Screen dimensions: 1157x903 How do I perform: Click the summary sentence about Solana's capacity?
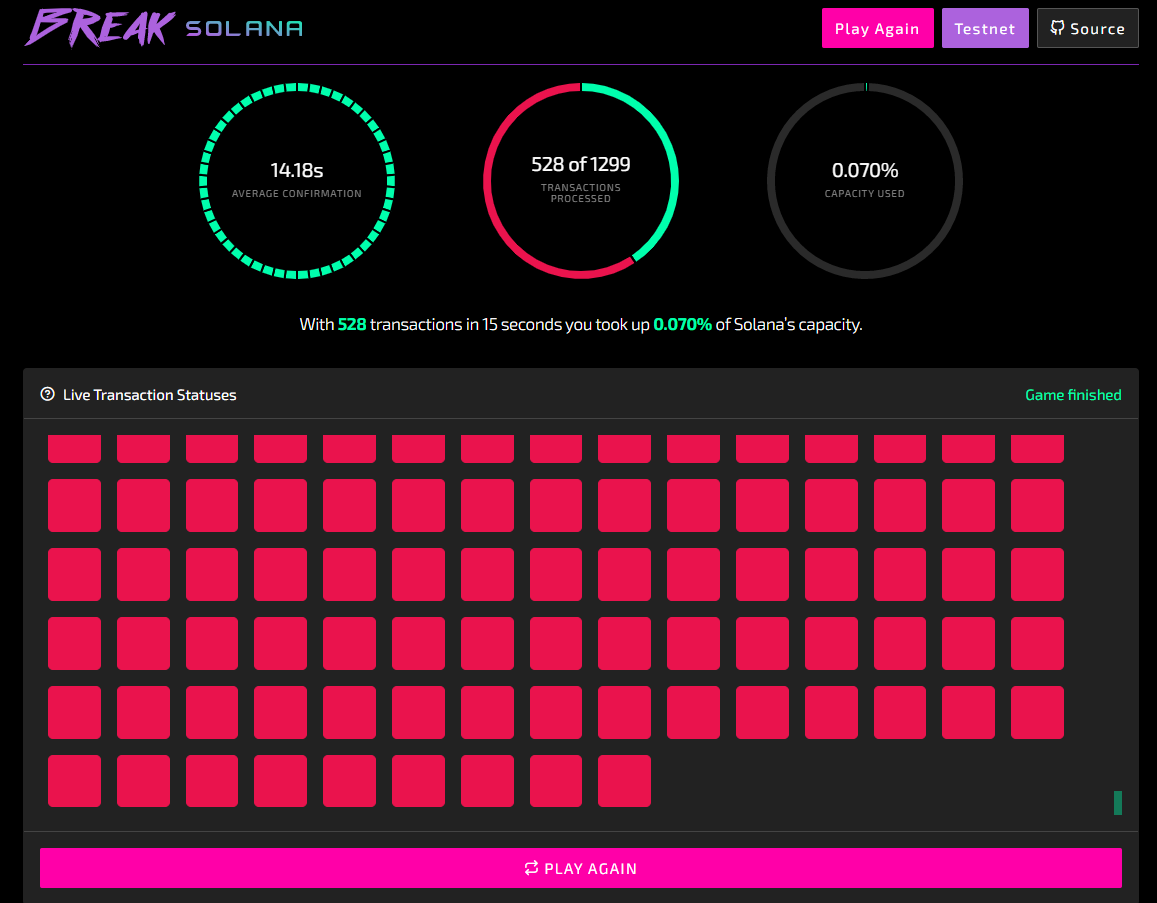pyautogui.click(x=581, y=325)
